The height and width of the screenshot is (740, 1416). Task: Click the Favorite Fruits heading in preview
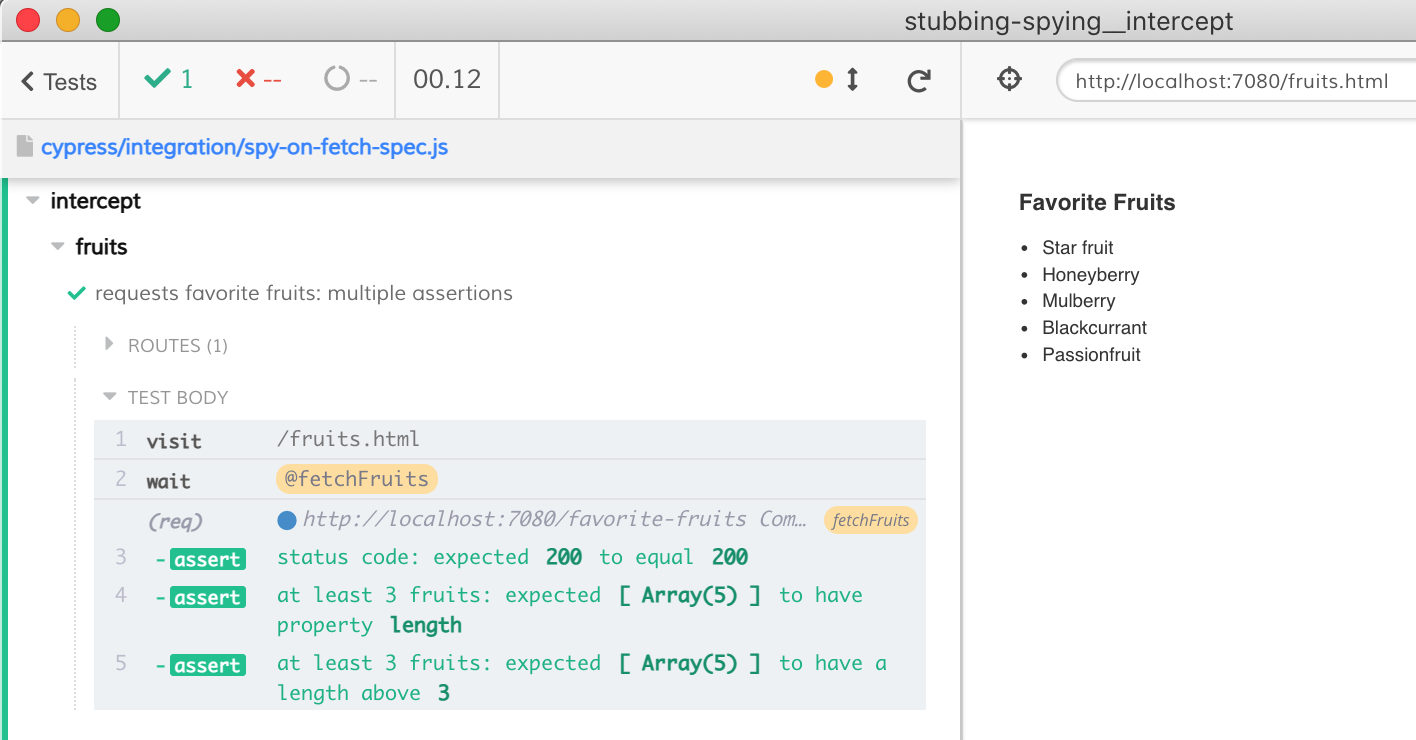coord(1097,203)
